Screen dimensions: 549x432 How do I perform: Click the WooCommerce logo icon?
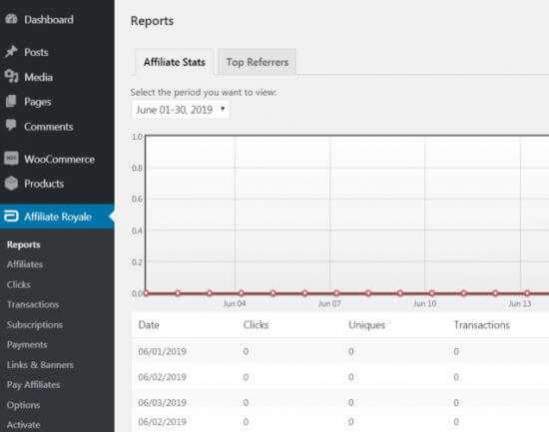click(11, 159)
